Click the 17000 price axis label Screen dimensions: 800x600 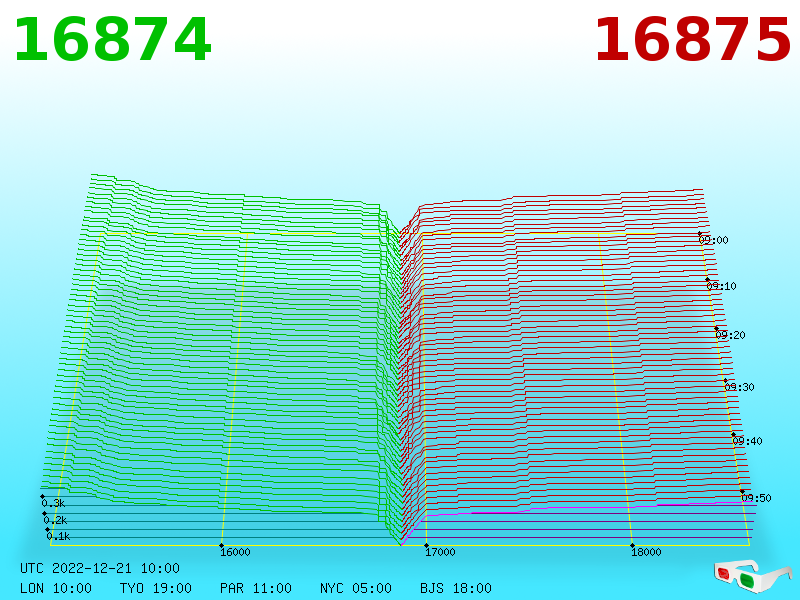pos(440,552)
